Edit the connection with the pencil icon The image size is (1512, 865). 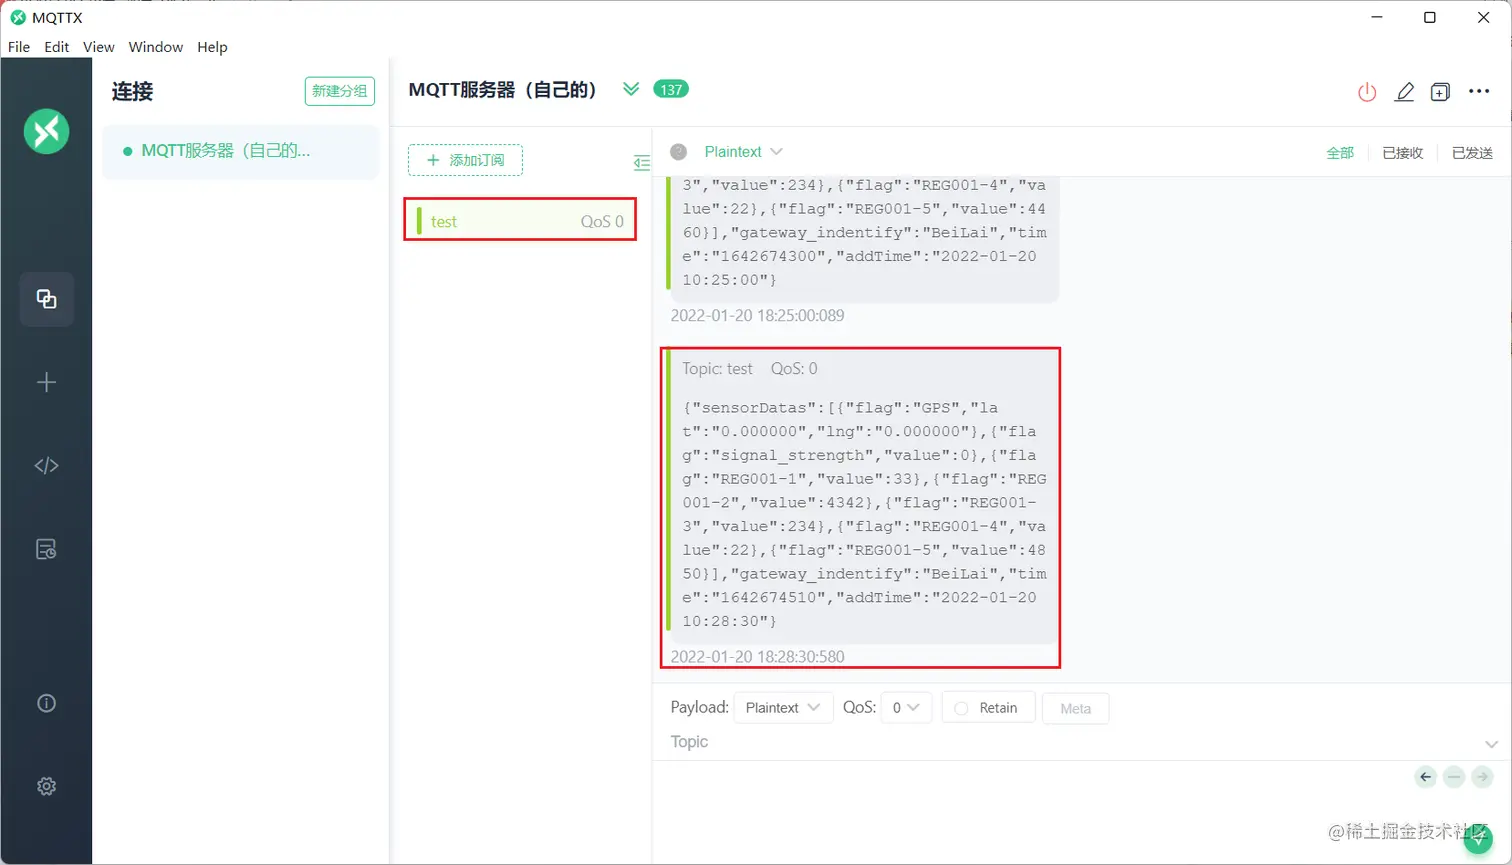pos(1404,92)
